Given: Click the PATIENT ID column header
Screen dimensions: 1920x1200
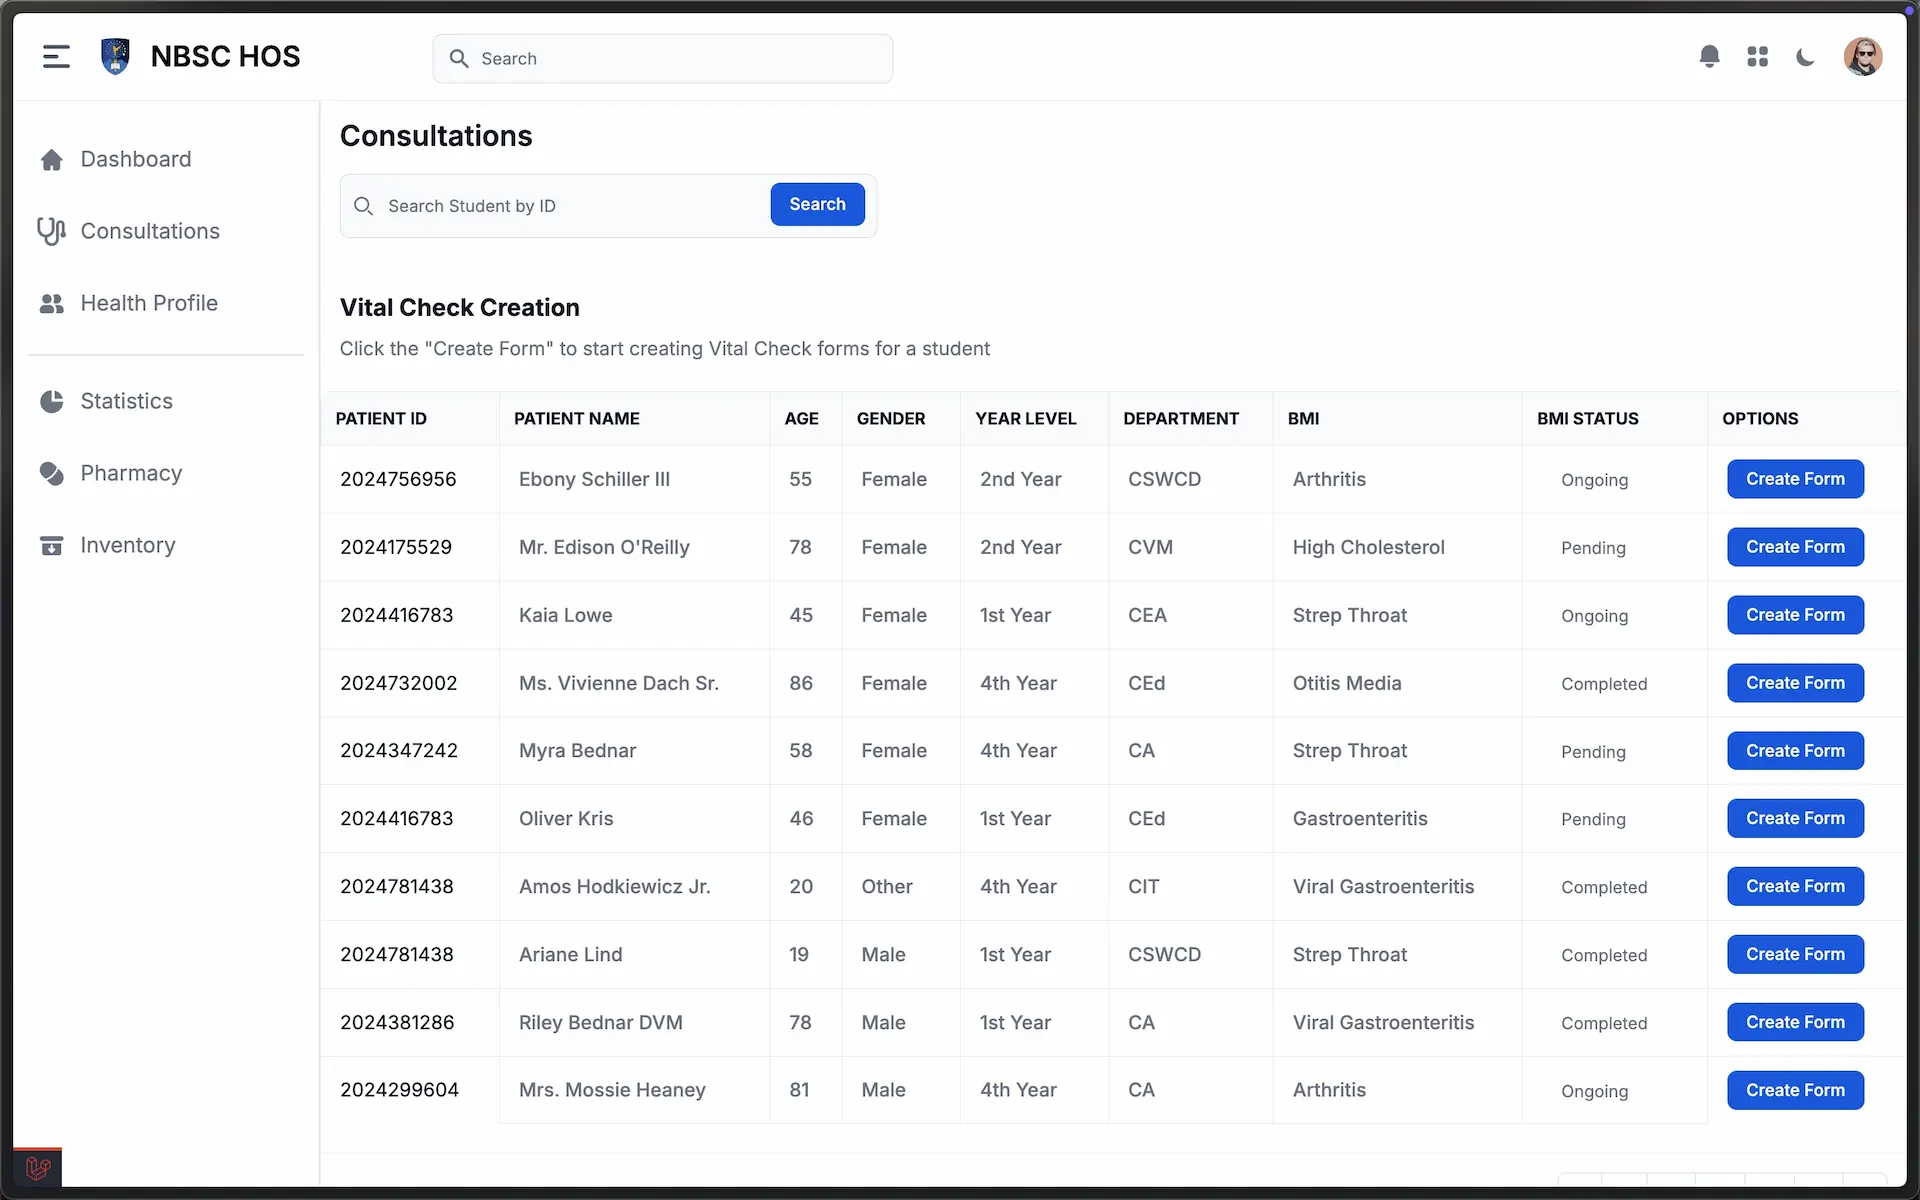Looking at the screenshot, I should coord(381,419).
